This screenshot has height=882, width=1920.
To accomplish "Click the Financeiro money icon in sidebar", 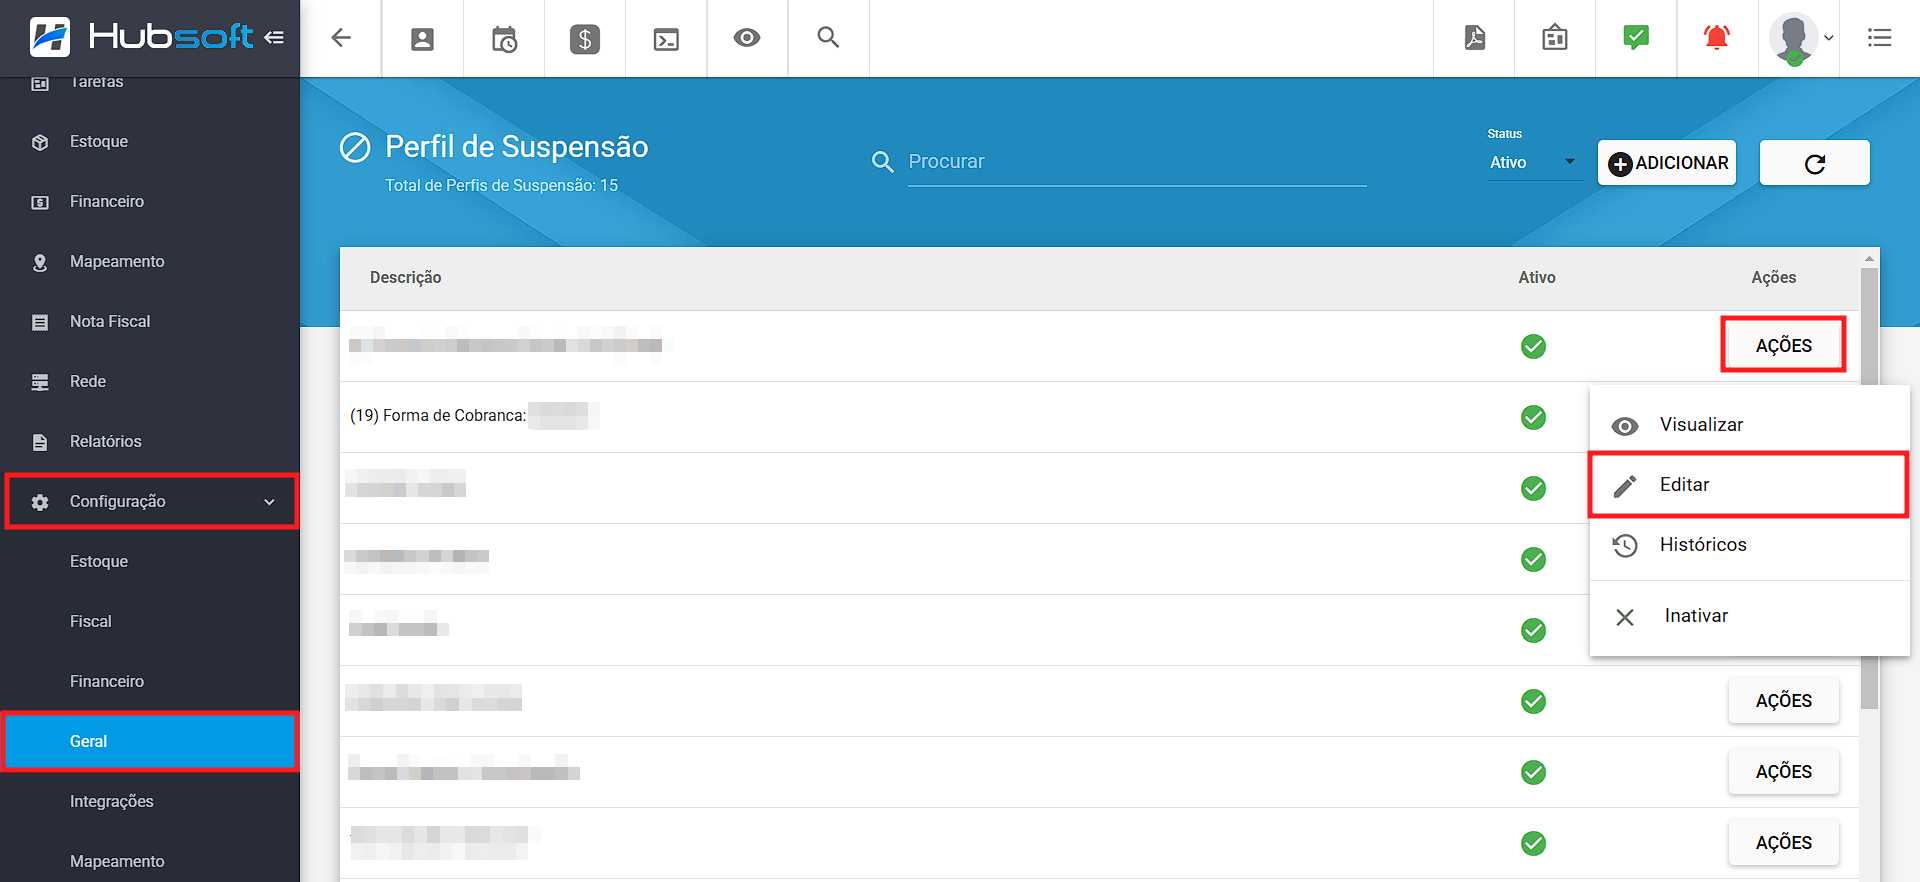I will click(40, 202).
